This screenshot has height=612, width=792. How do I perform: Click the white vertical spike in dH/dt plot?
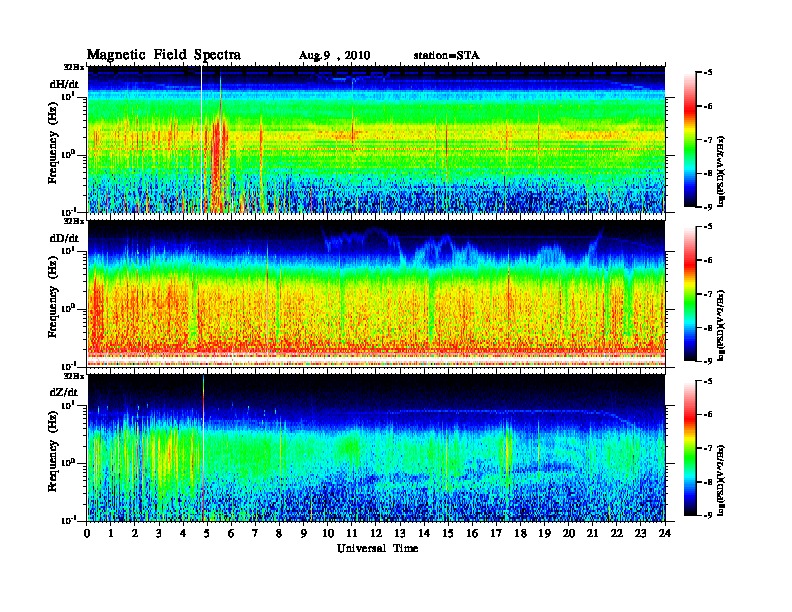202,139
